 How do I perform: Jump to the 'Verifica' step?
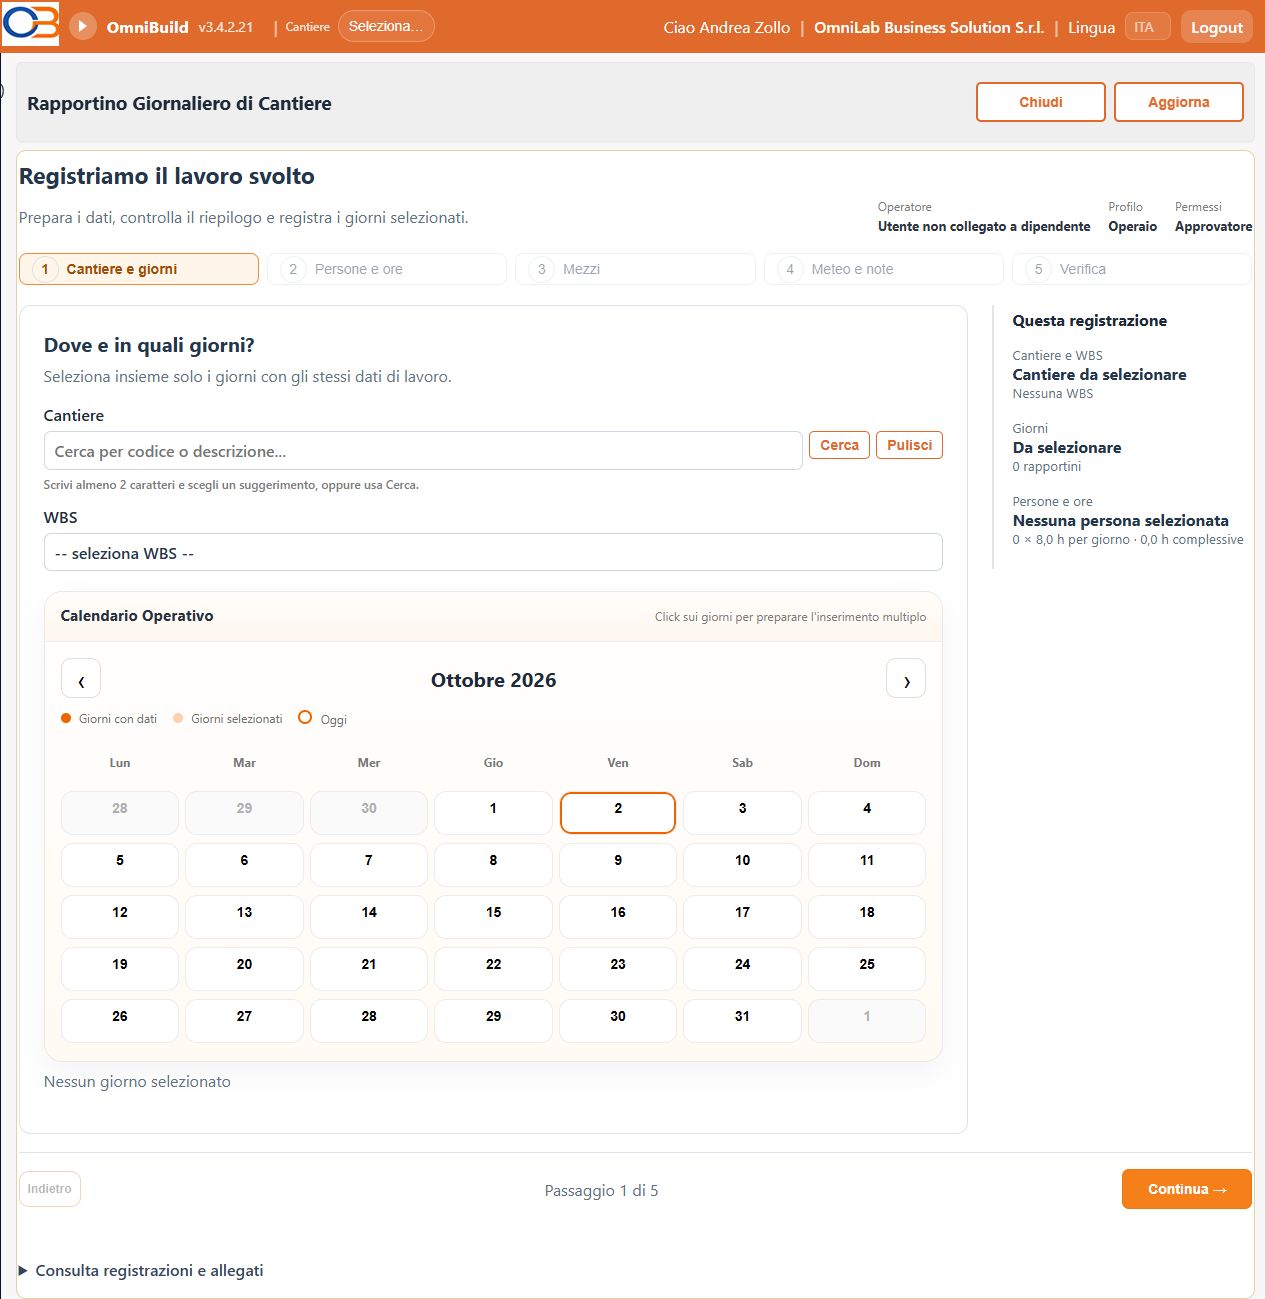pyautogui.click(x=1131, y=269)
